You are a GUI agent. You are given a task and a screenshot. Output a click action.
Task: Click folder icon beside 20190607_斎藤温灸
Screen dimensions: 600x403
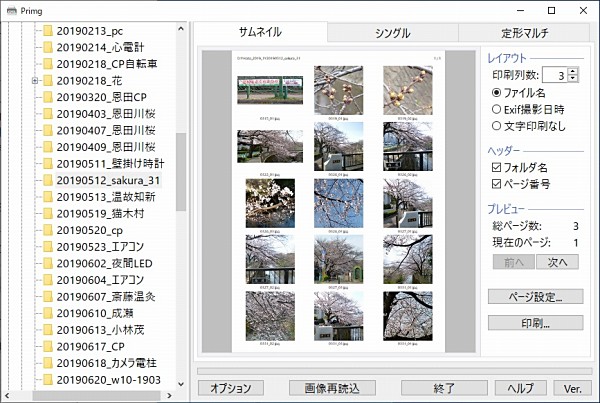point(48,297)
